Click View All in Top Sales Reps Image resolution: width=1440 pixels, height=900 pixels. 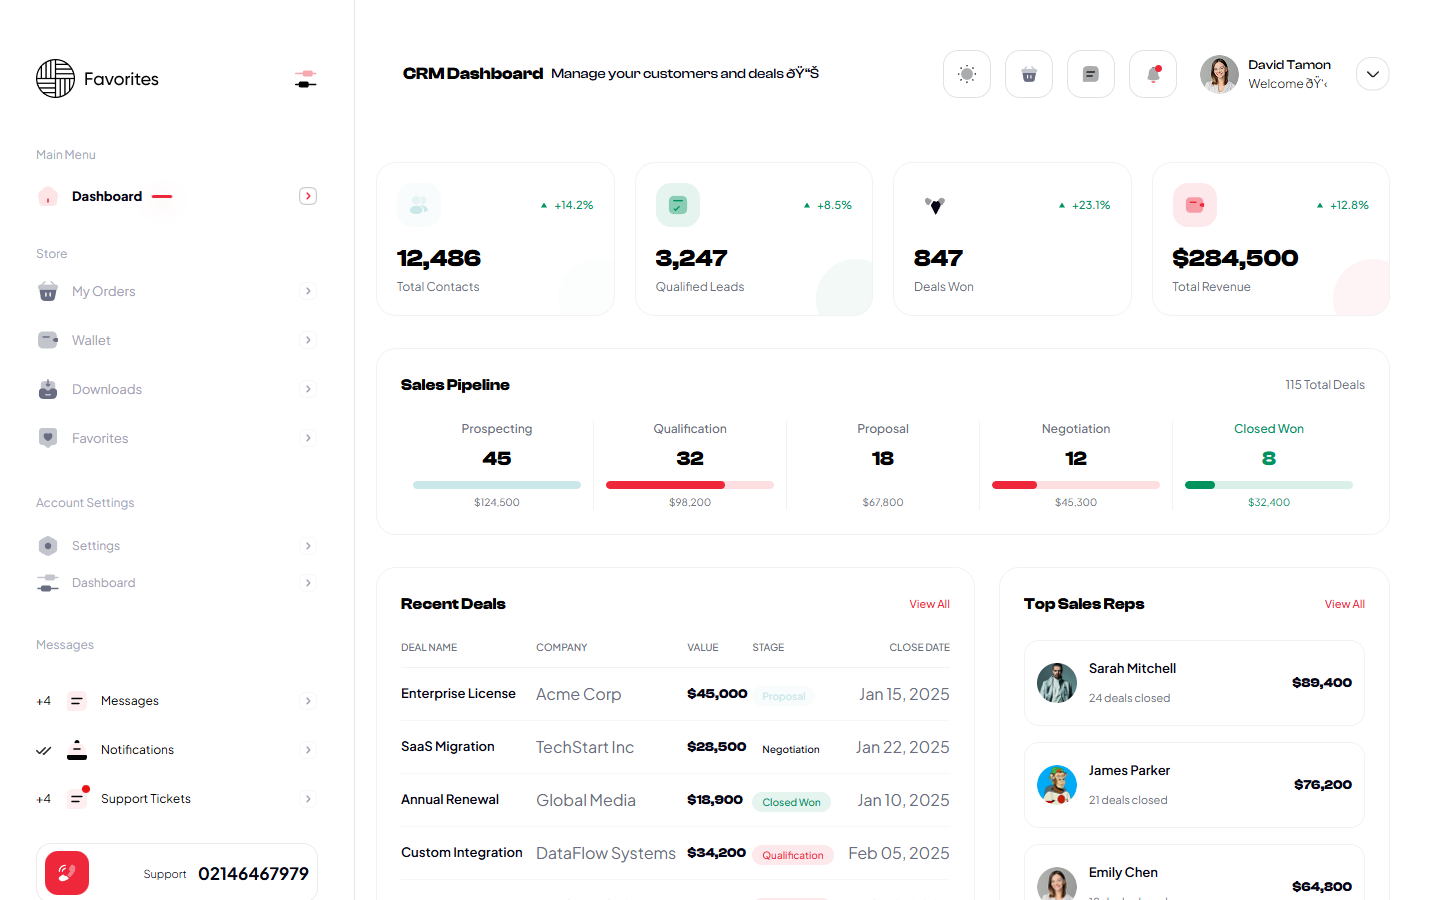click(x=1344, y=604)
